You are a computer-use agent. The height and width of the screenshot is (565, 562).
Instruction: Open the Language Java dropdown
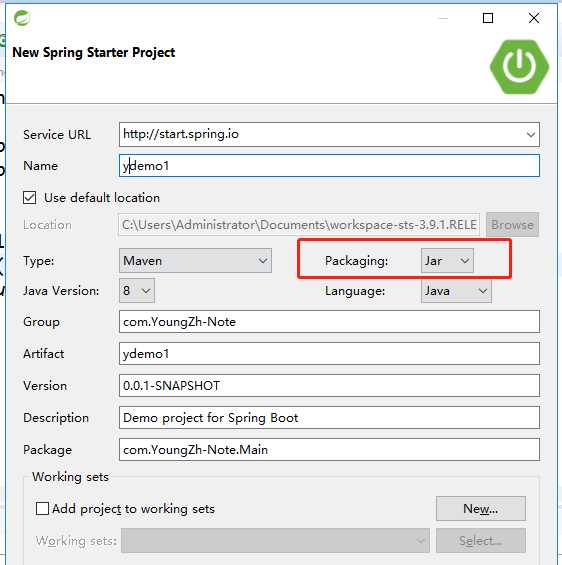[456, 290]
